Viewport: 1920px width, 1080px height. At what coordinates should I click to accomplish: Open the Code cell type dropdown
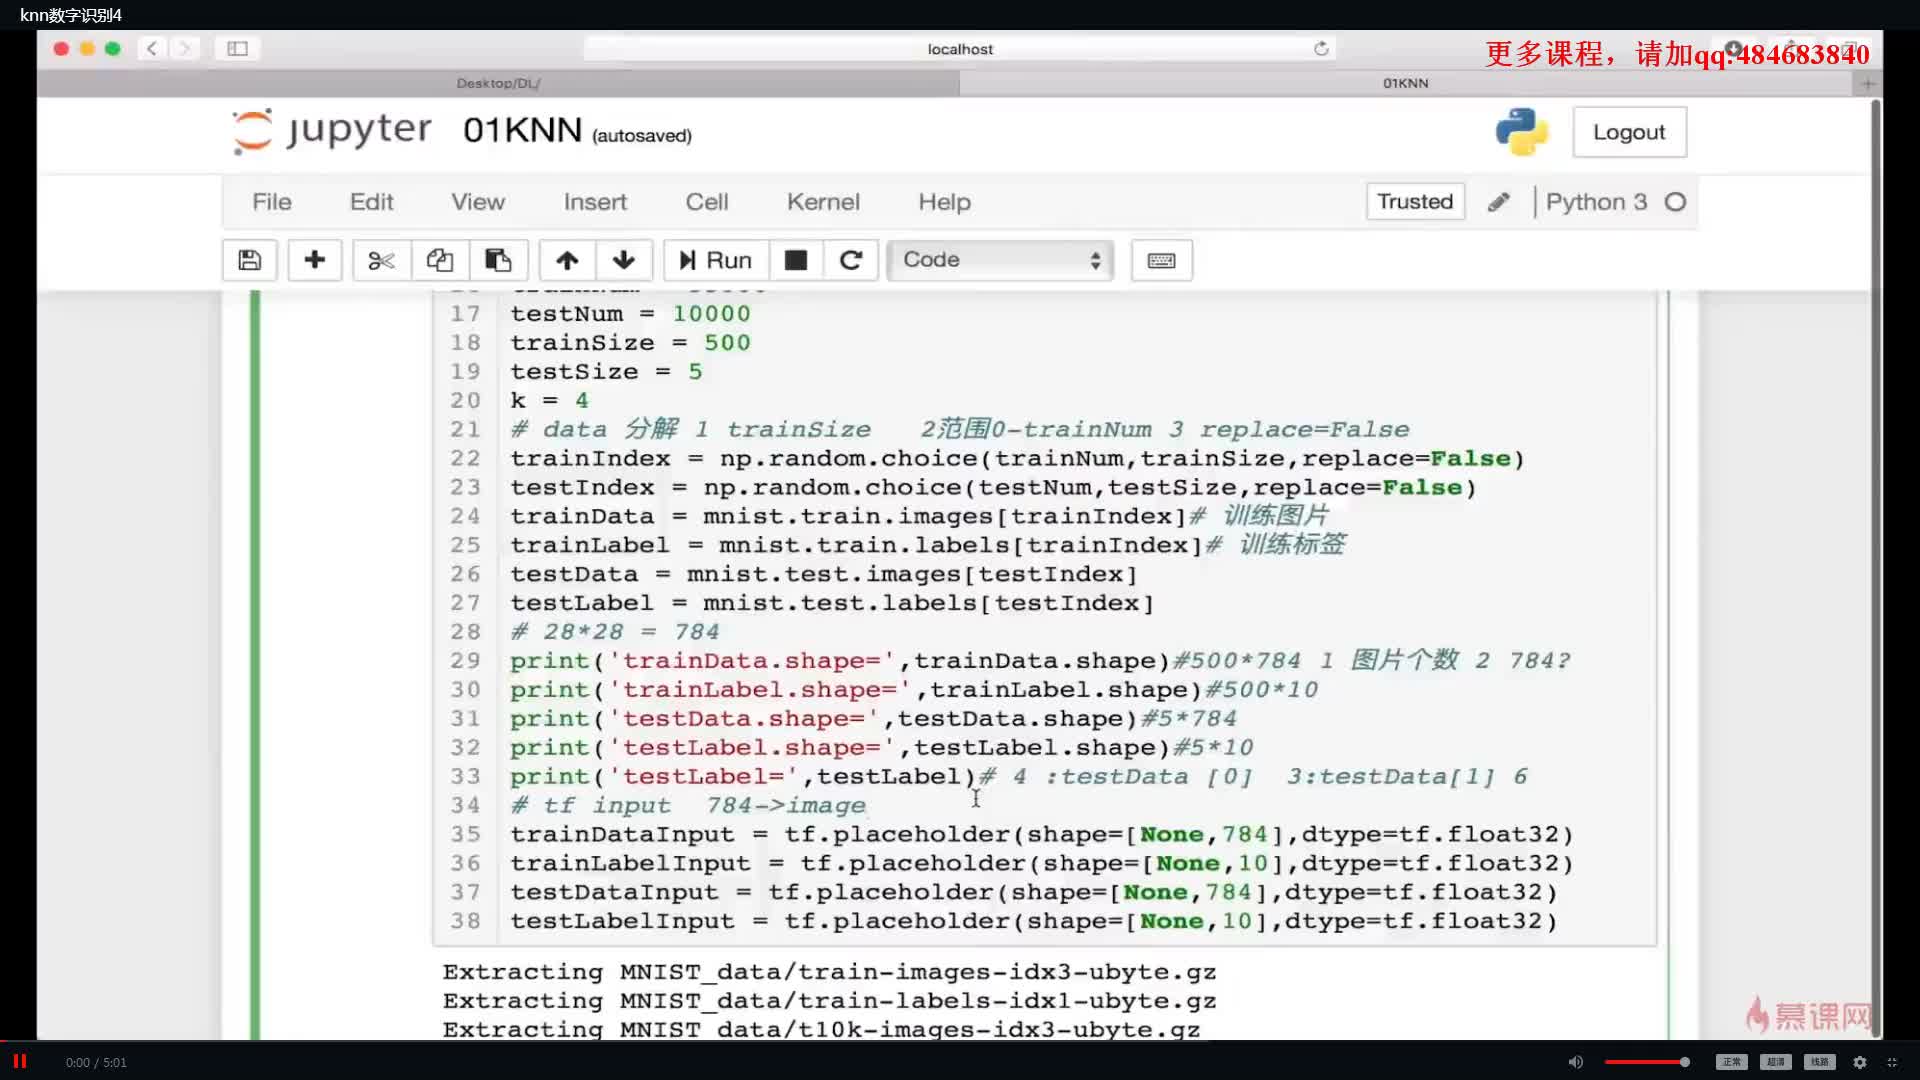pos(1000,260)
